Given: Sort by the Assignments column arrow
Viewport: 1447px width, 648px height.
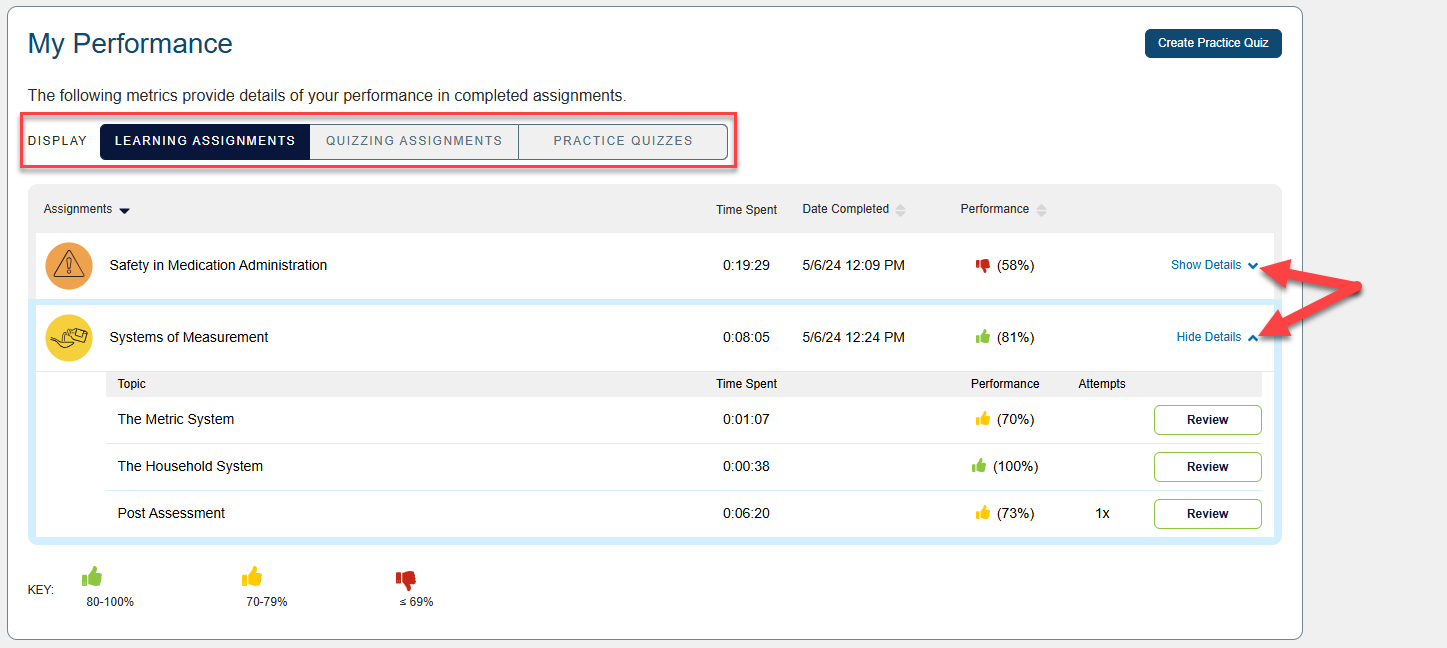Looking at the screenshot, I should click(x=124, y=210).
